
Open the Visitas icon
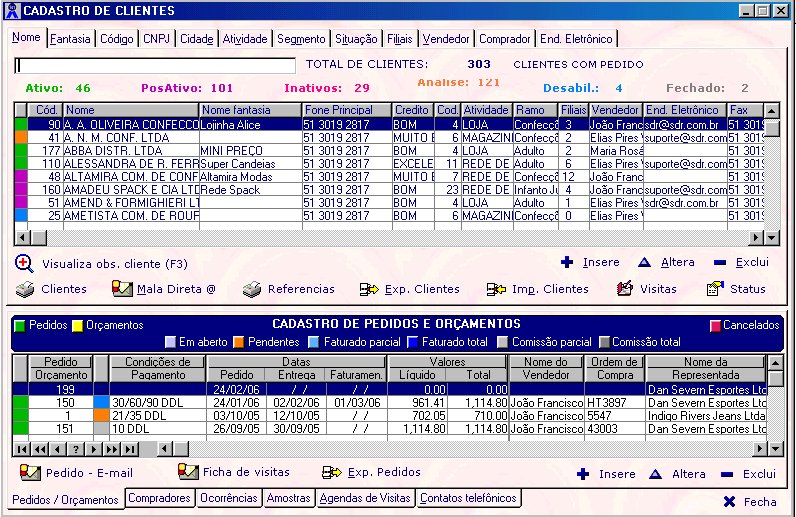point(624,288)
